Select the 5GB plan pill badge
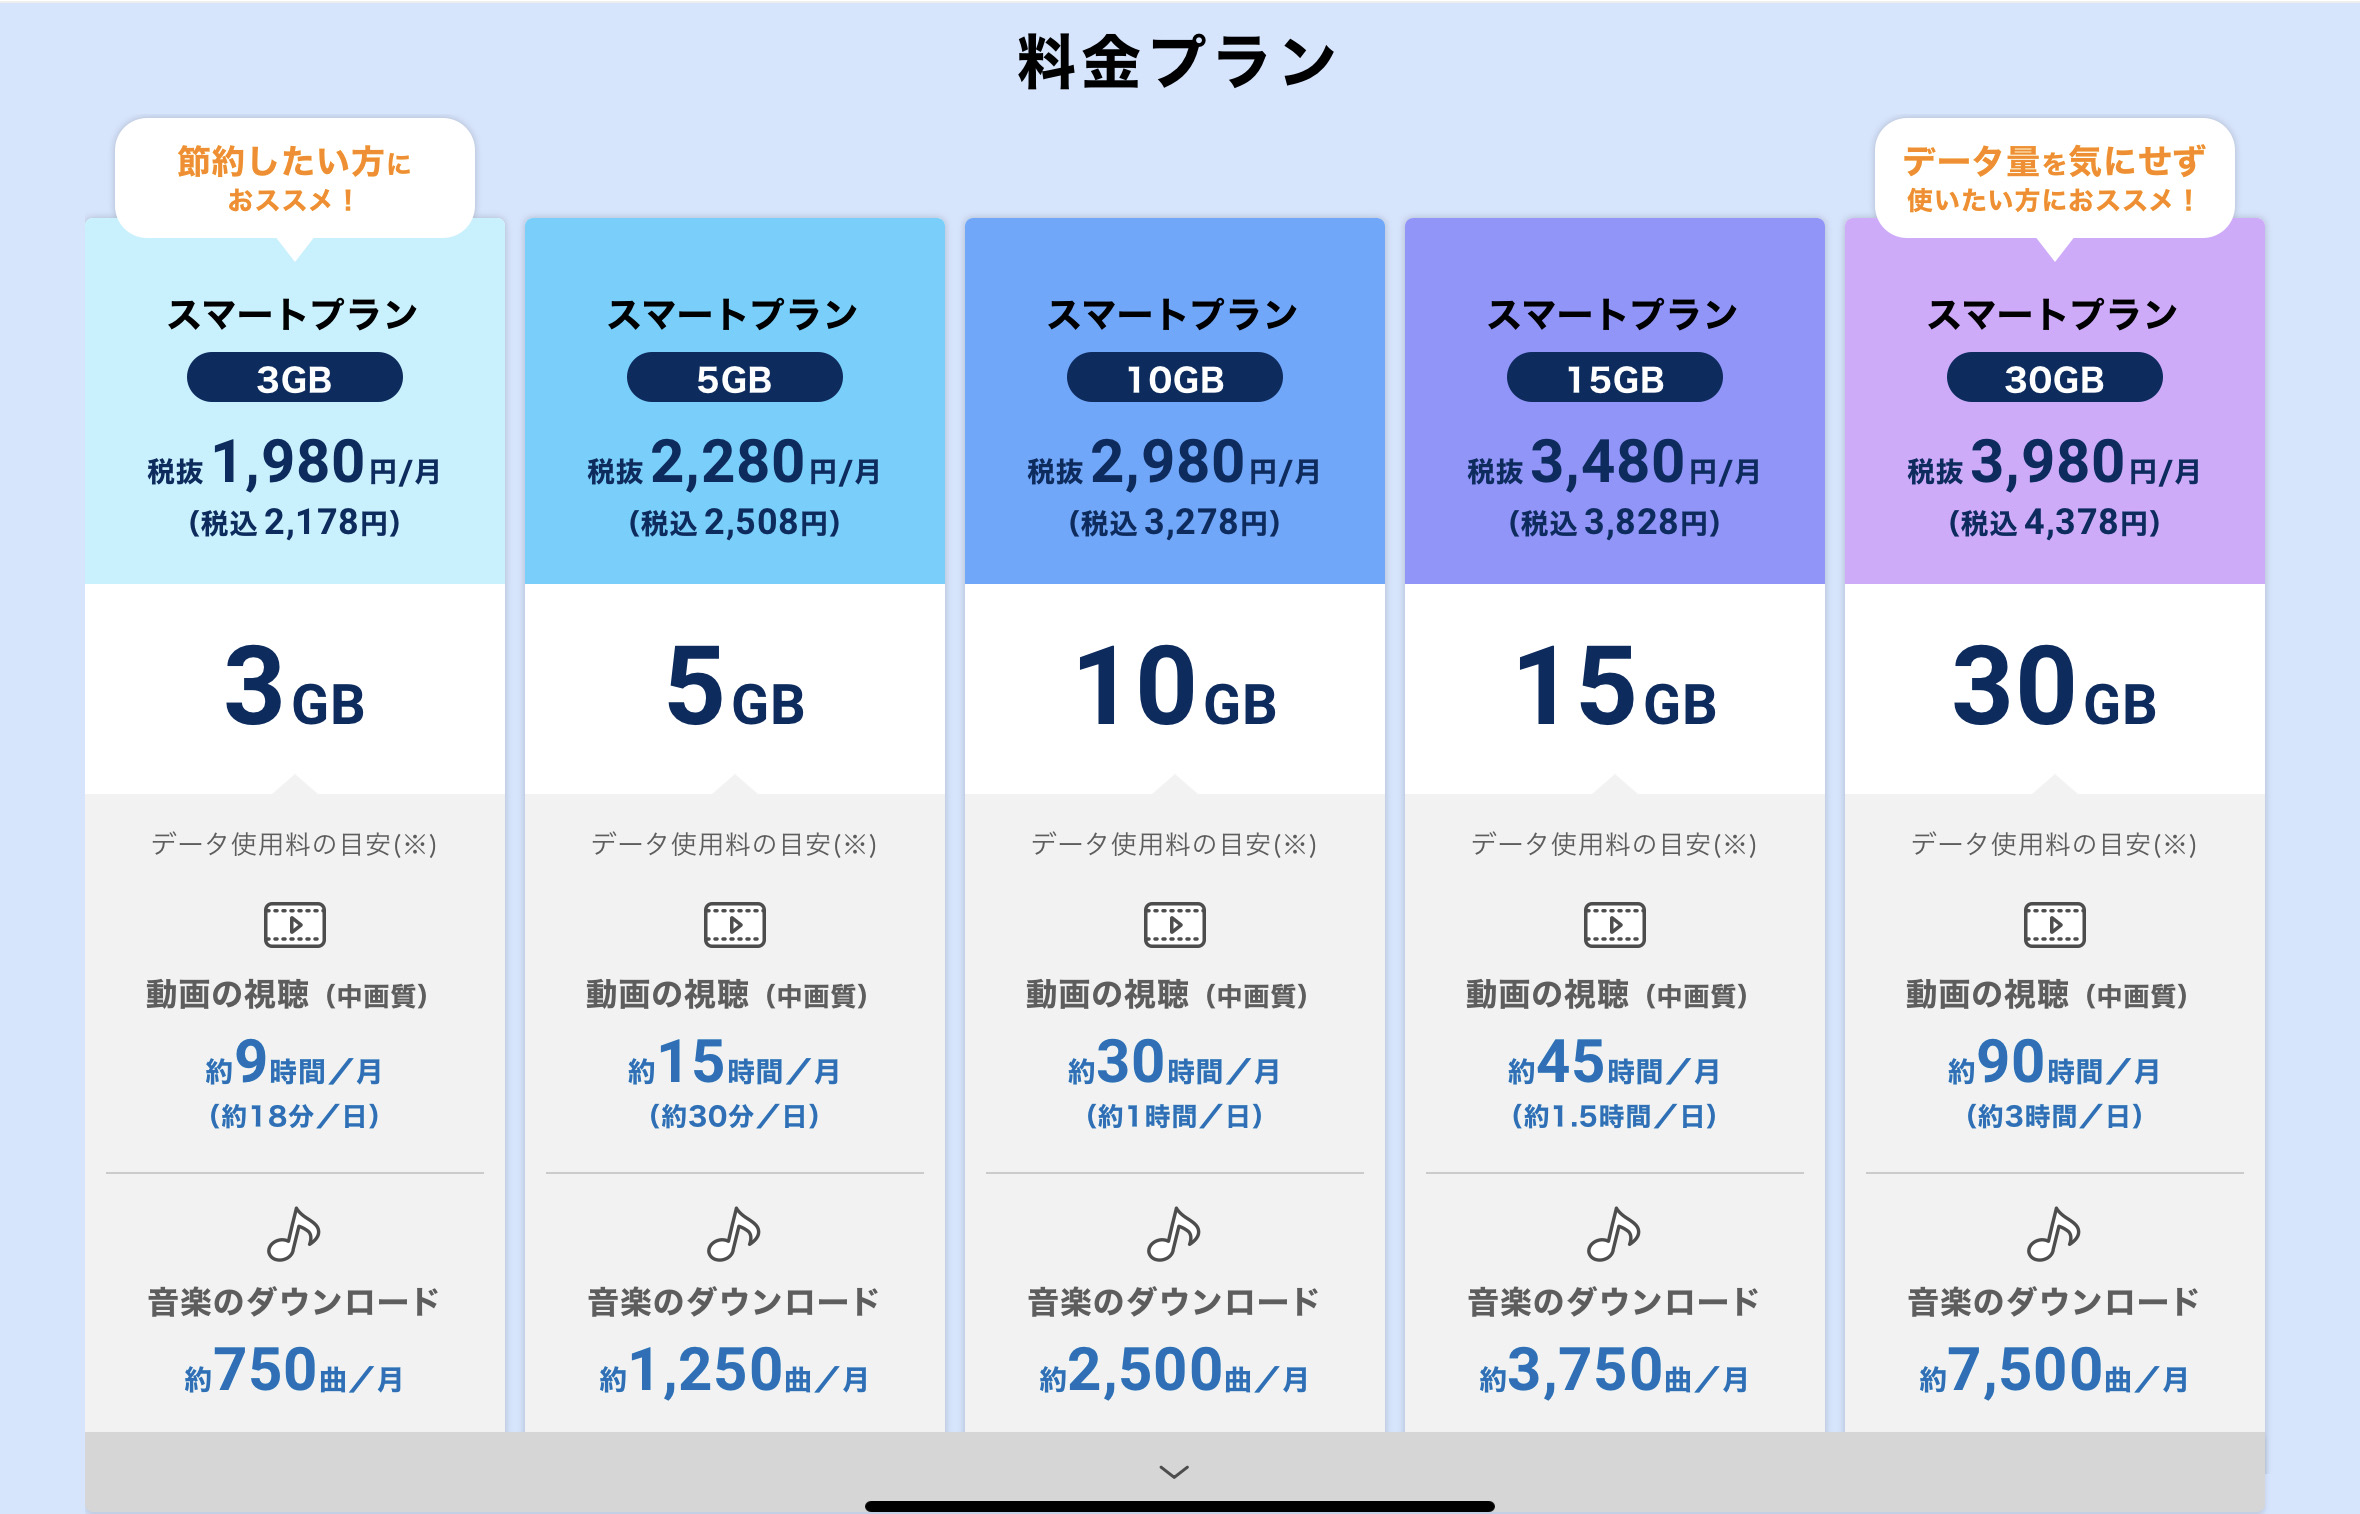The image size is (2360, 1514). click(x=735, y=378)
